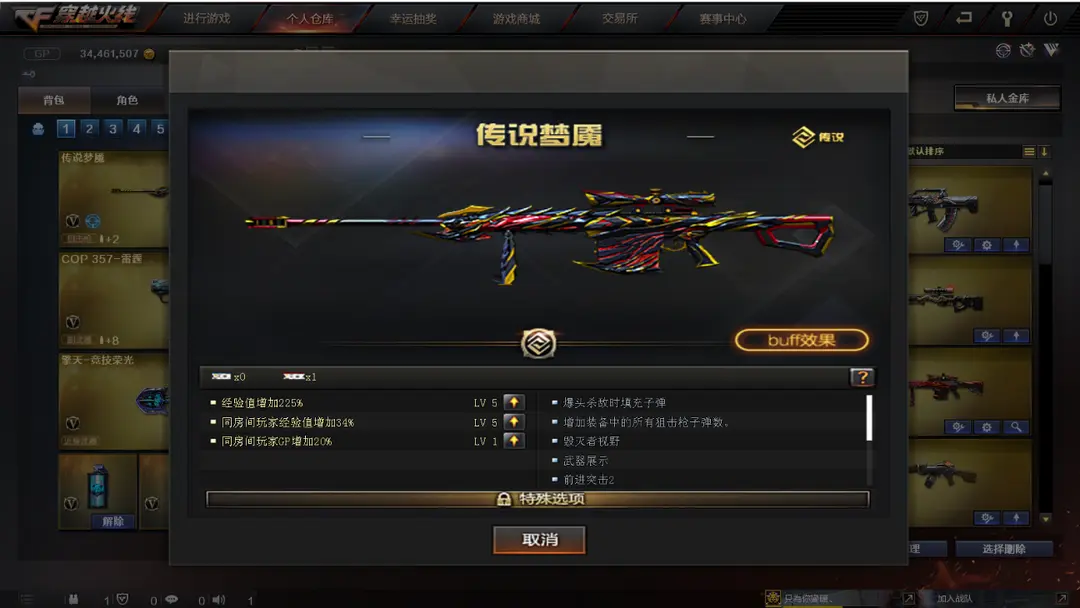Click the speaker sound icon in bottom bar
Screen dimensions: 1080x608
click(218, 600)
